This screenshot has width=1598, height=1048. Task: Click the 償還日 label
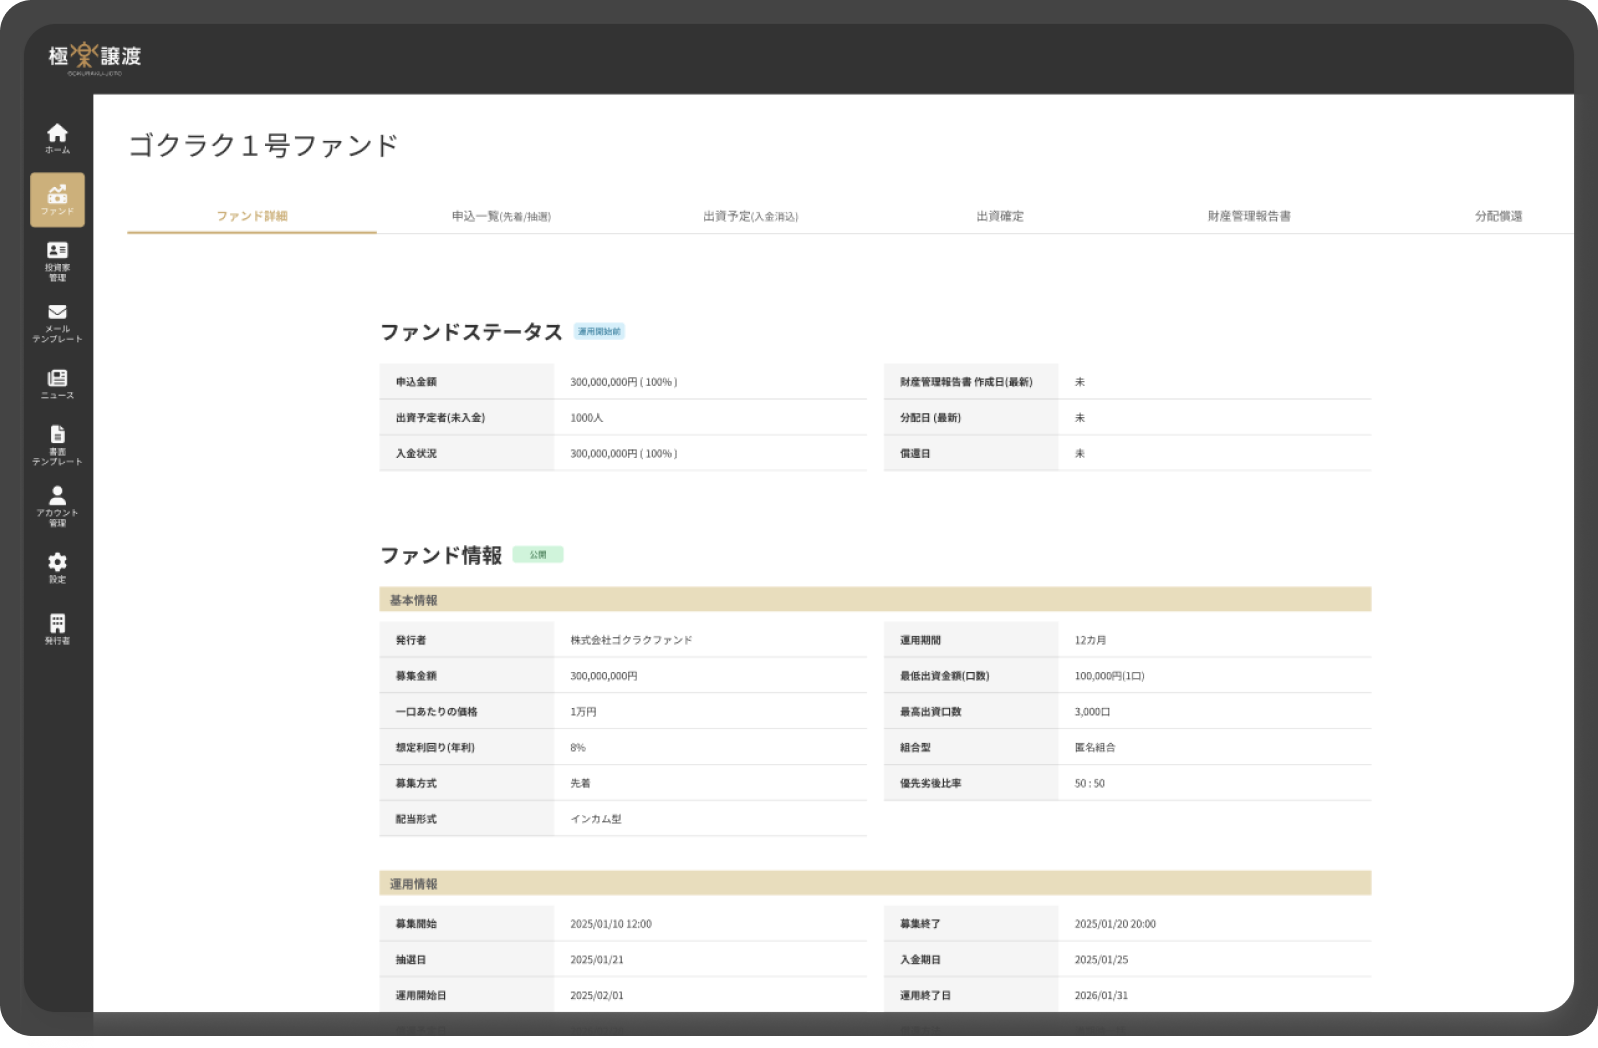(915, 454)
